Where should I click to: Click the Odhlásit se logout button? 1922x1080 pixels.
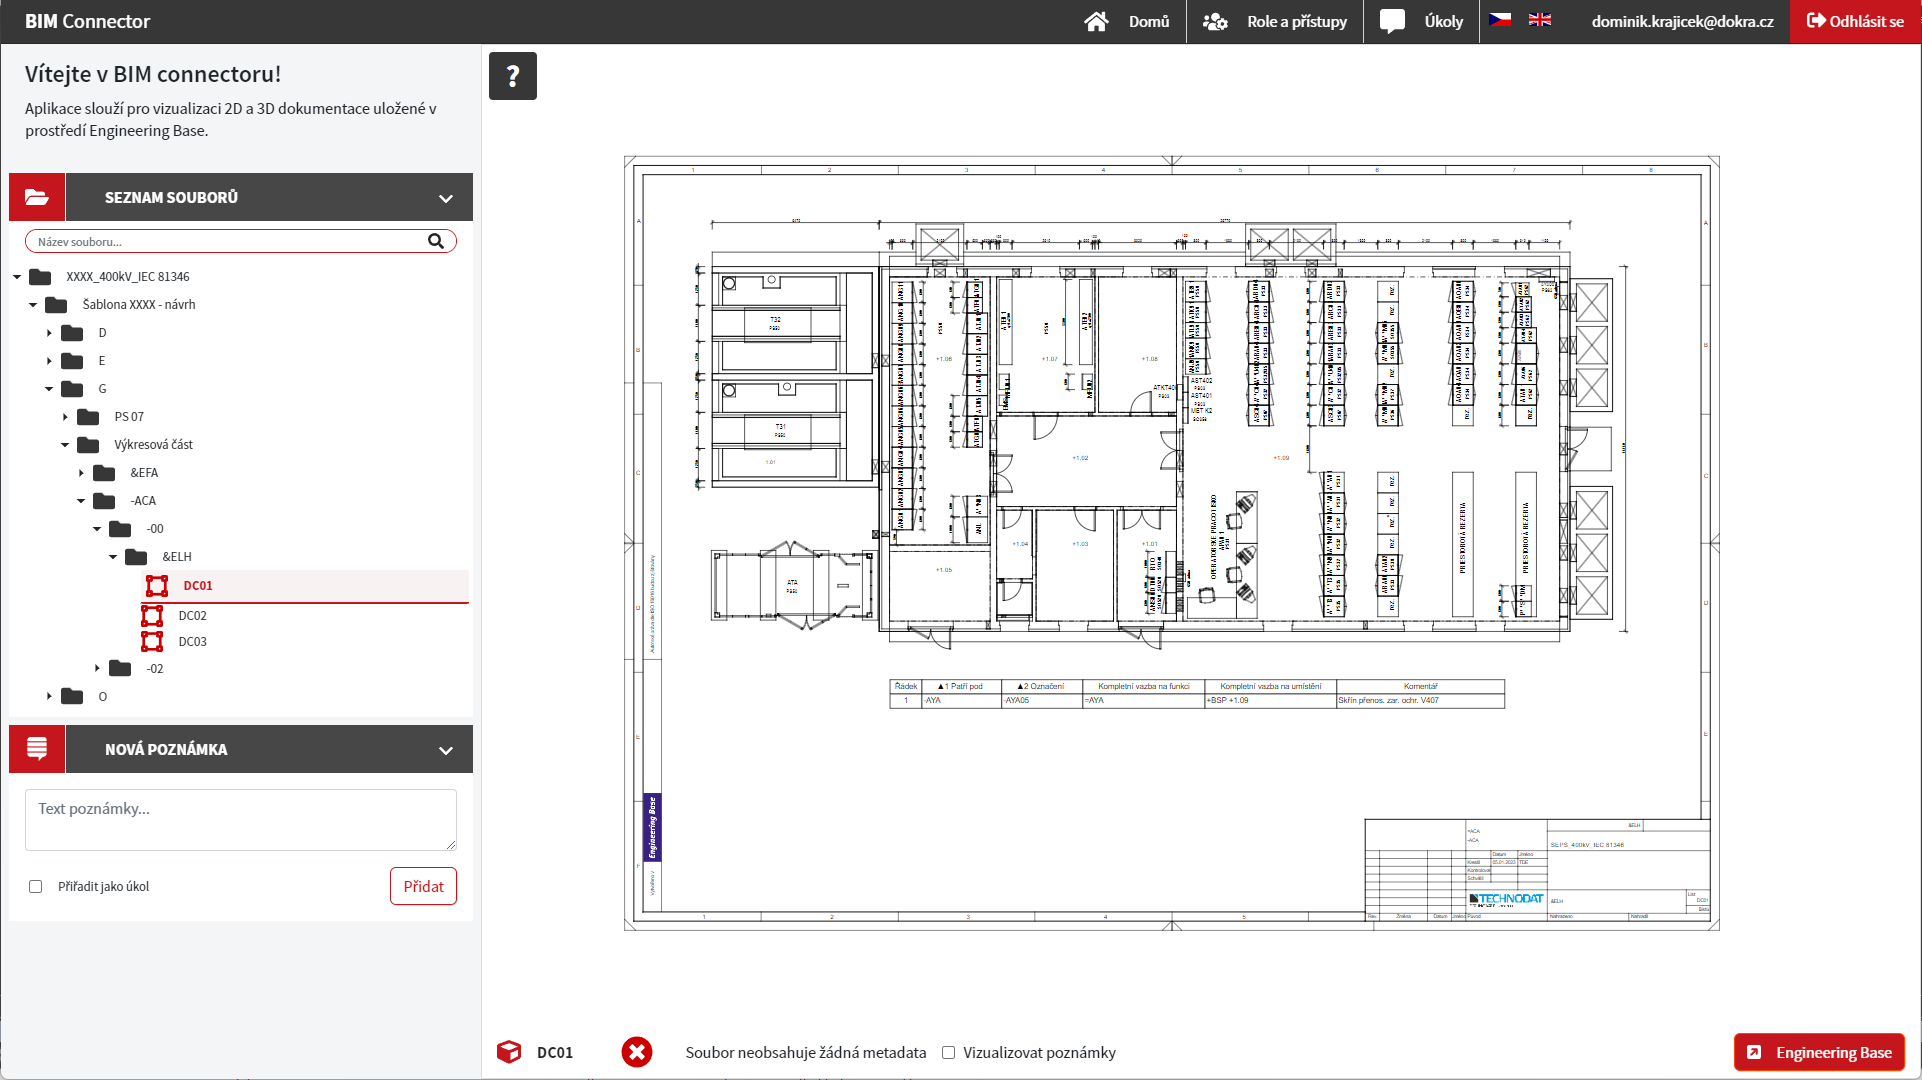click(1855, 21)
